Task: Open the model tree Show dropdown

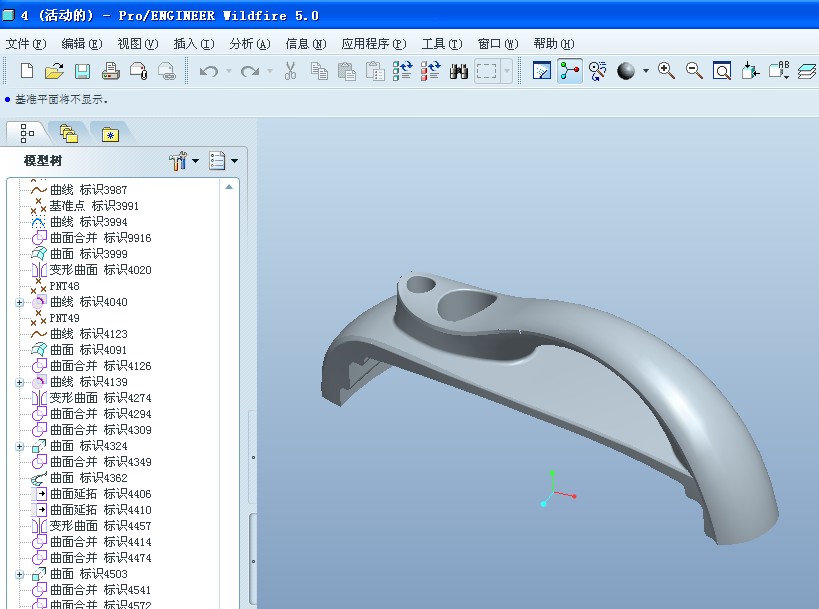Action: click(x=223, y=161)
